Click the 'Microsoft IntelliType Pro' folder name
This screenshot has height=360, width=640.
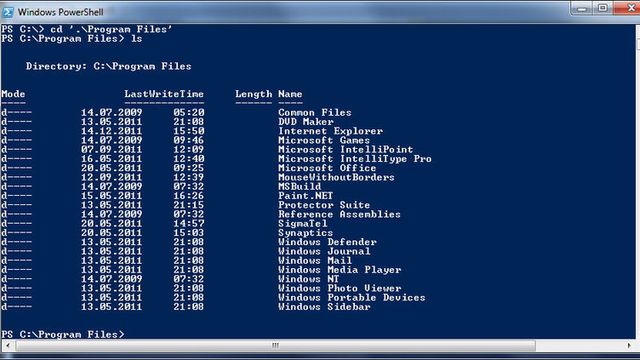click(355, 159)
